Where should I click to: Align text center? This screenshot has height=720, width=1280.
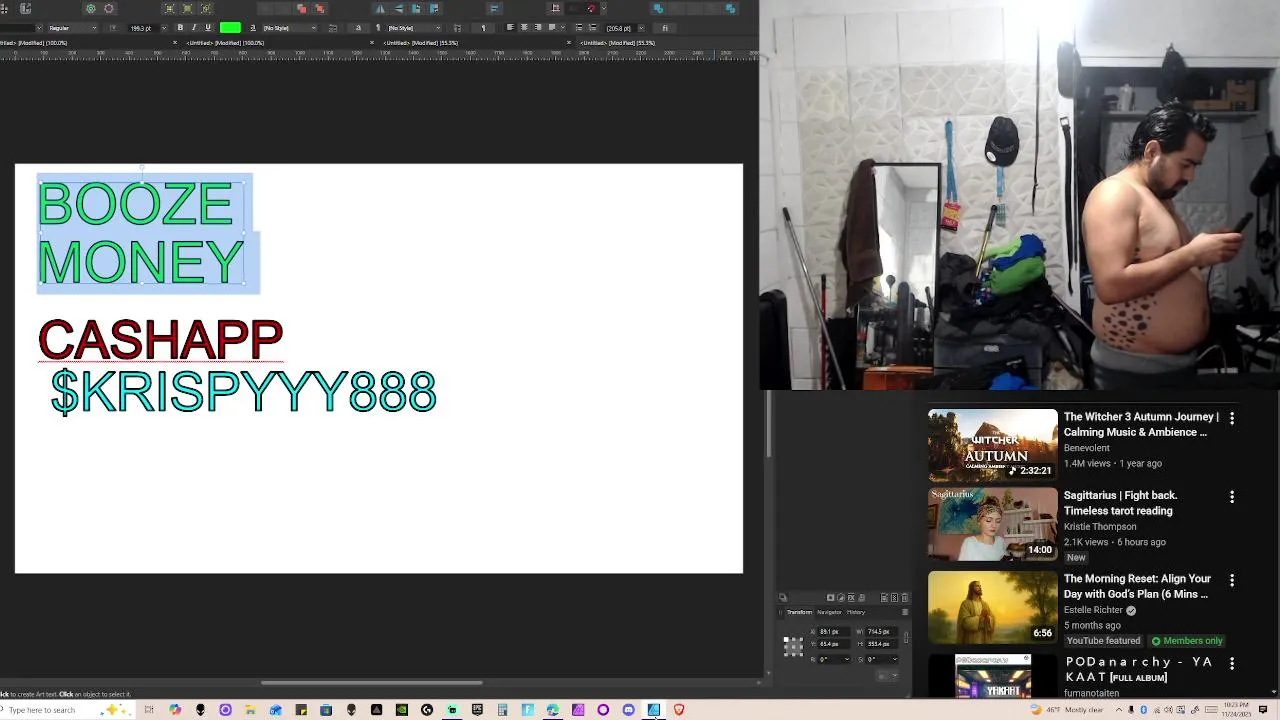(524, 27)
